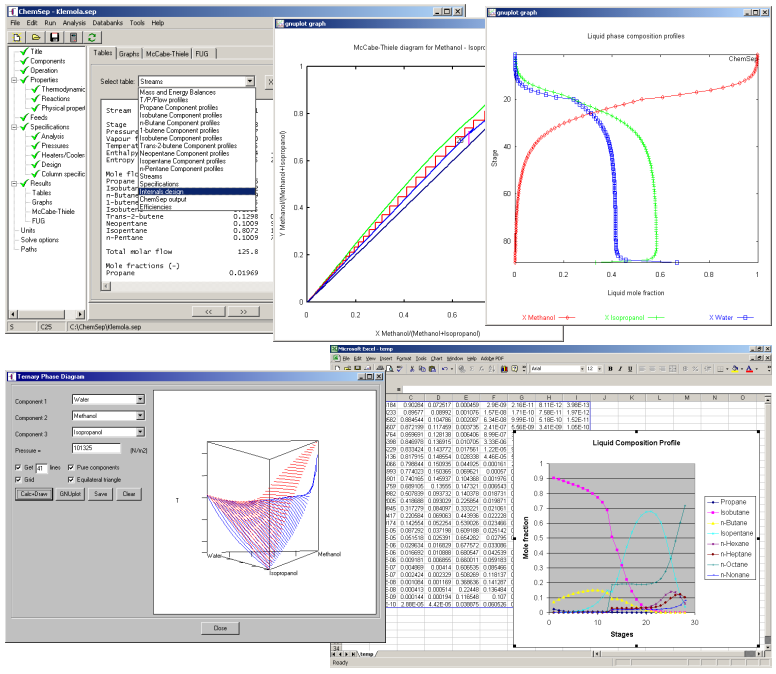776x674 pixels.
Task: Click the New file icon in ChemSep toolbar
Action: coord(17,37)
